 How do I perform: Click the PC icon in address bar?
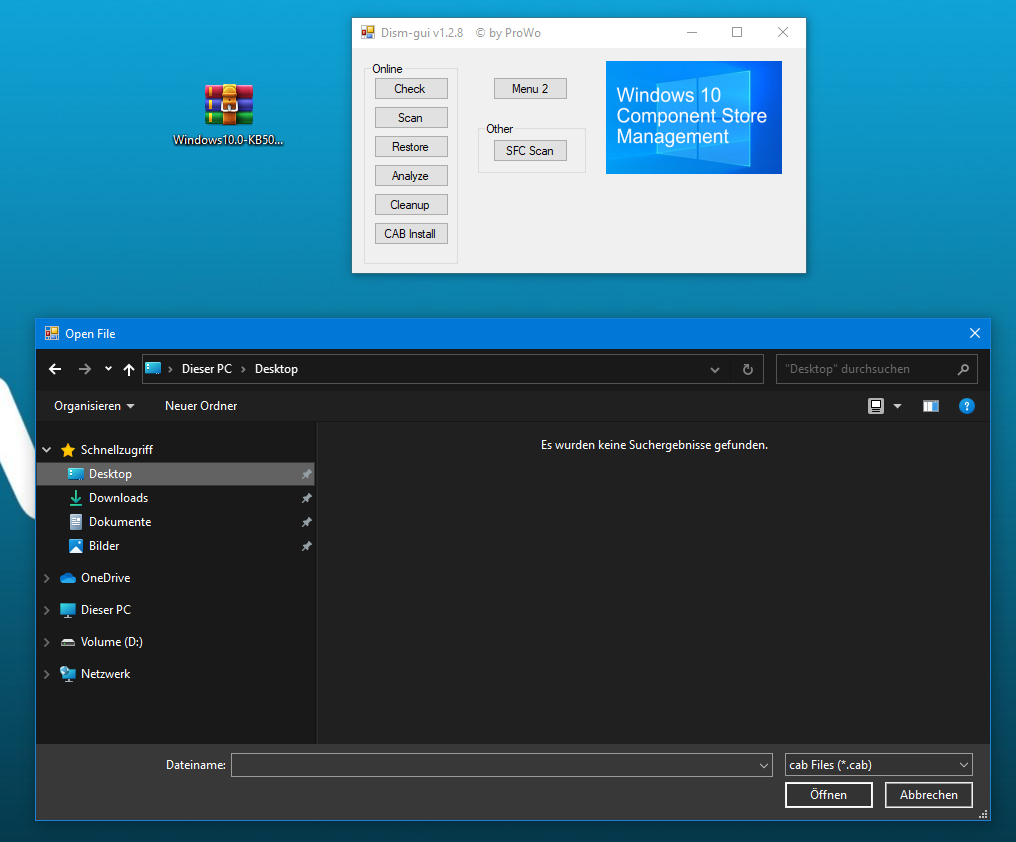tap(153, 368)
